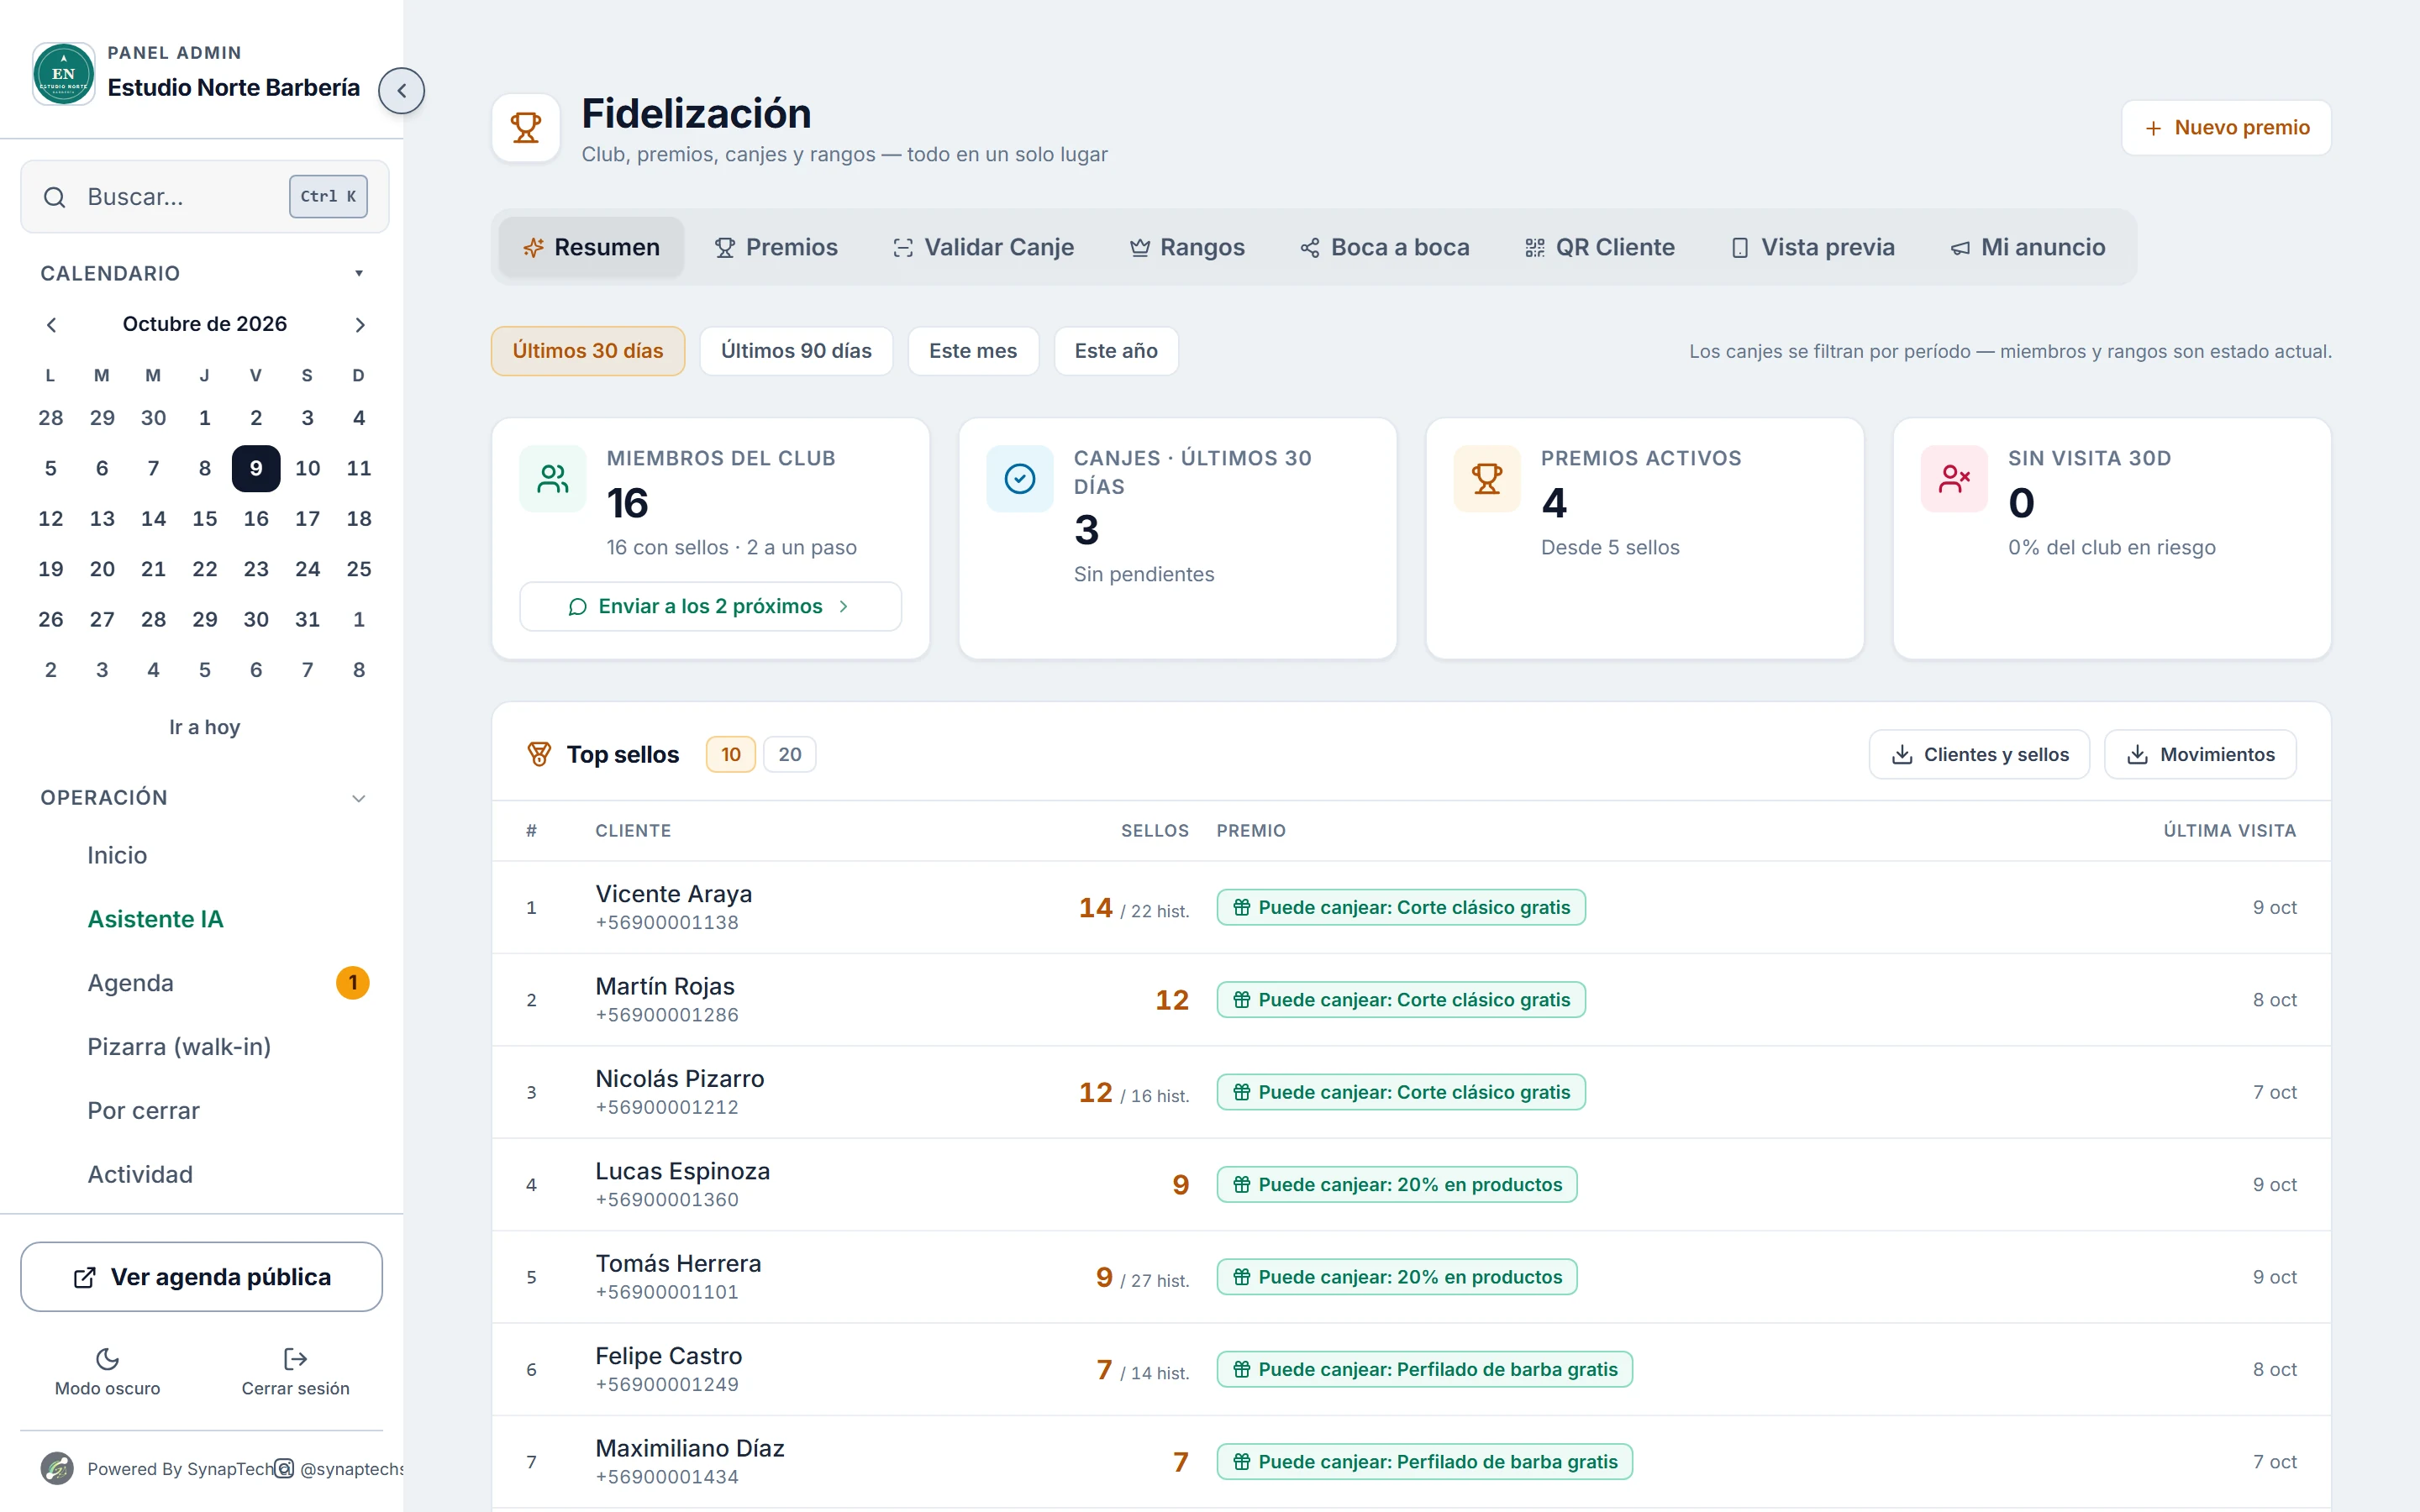2420x1512 pixels.
Task: Collapse the Operación section chevron
Action: point(359,798)
